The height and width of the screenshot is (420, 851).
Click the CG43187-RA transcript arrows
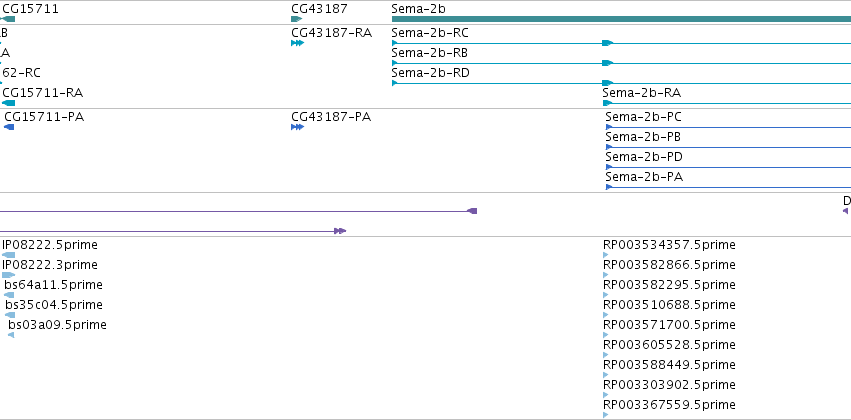pyautogui.click(x=297, y=43)
